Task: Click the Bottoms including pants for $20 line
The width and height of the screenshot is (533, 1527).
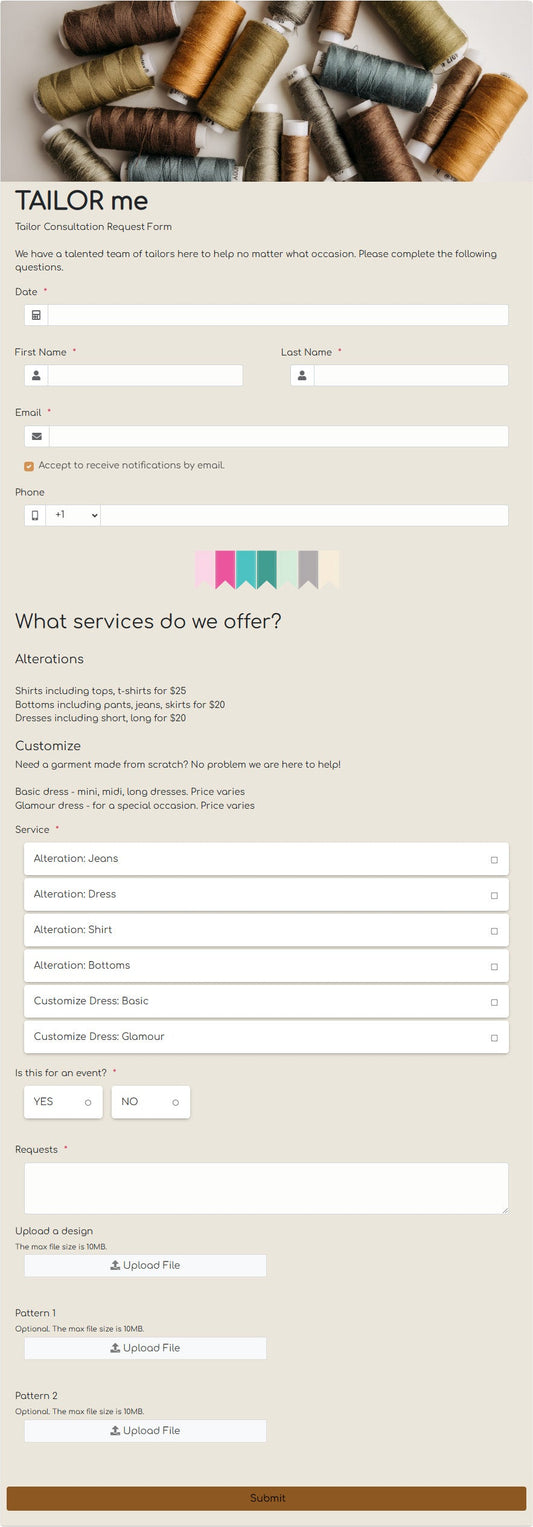Action: click(x=120, y=705)
